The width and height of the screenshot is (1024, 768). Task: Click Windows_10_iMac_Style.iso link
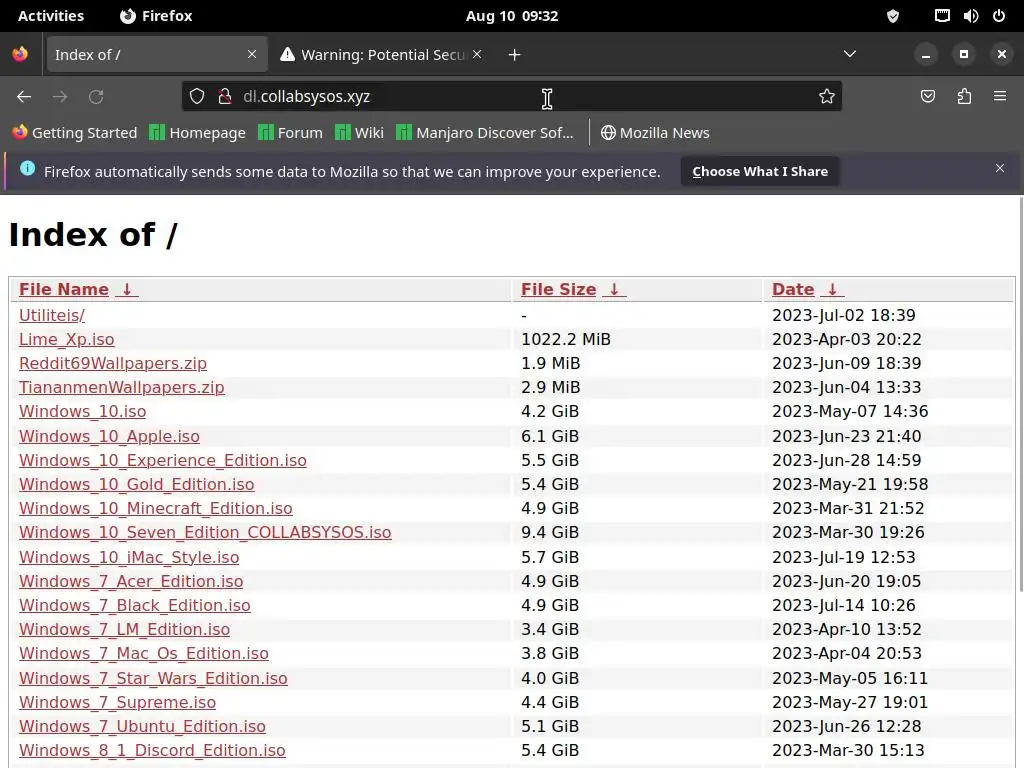[129, 557]
